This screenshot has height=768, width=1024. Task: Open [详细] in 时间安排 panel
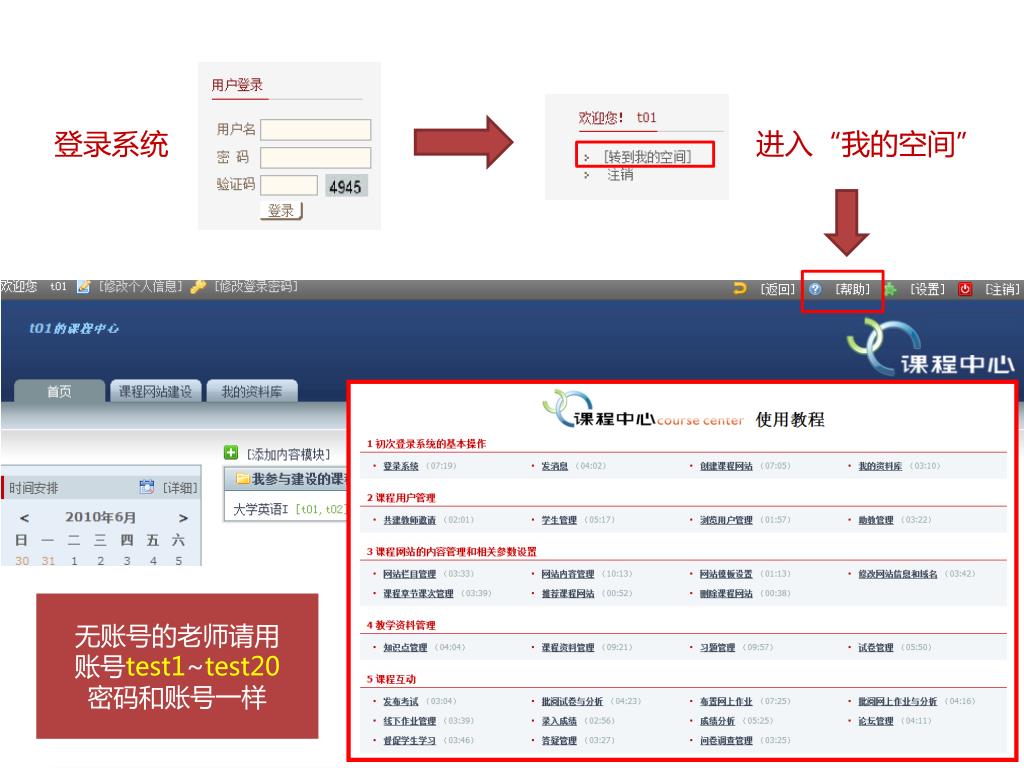(180, 488)
